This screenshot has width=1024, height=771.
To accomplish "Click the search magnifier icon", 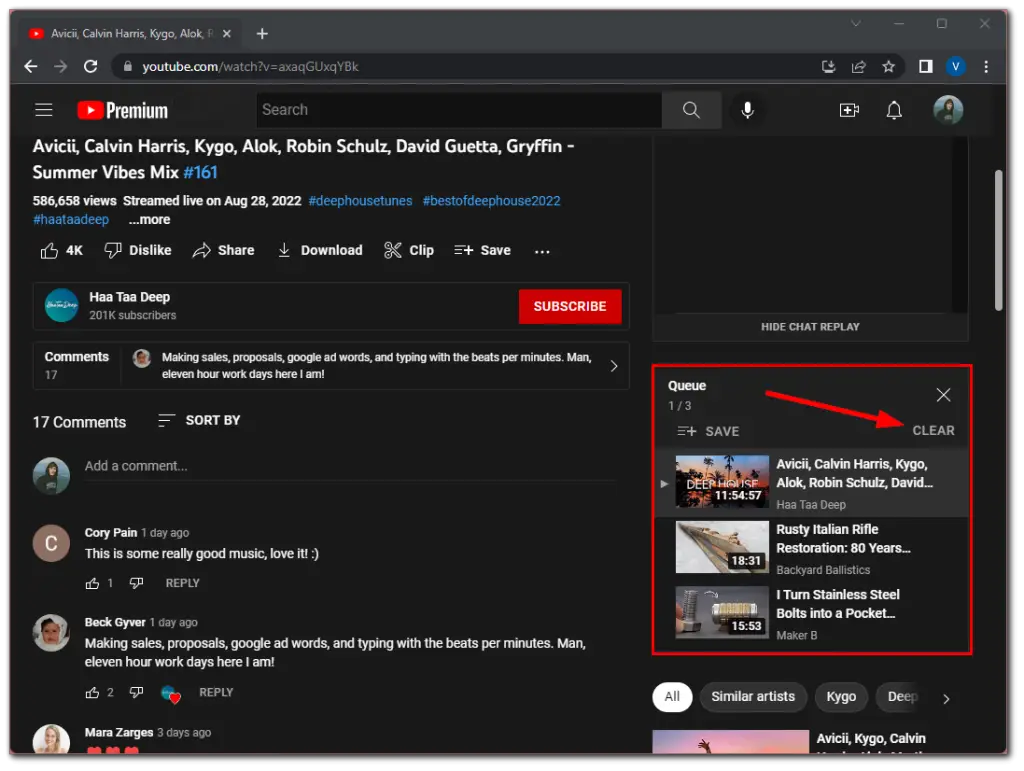I will [x=691, y=110].
